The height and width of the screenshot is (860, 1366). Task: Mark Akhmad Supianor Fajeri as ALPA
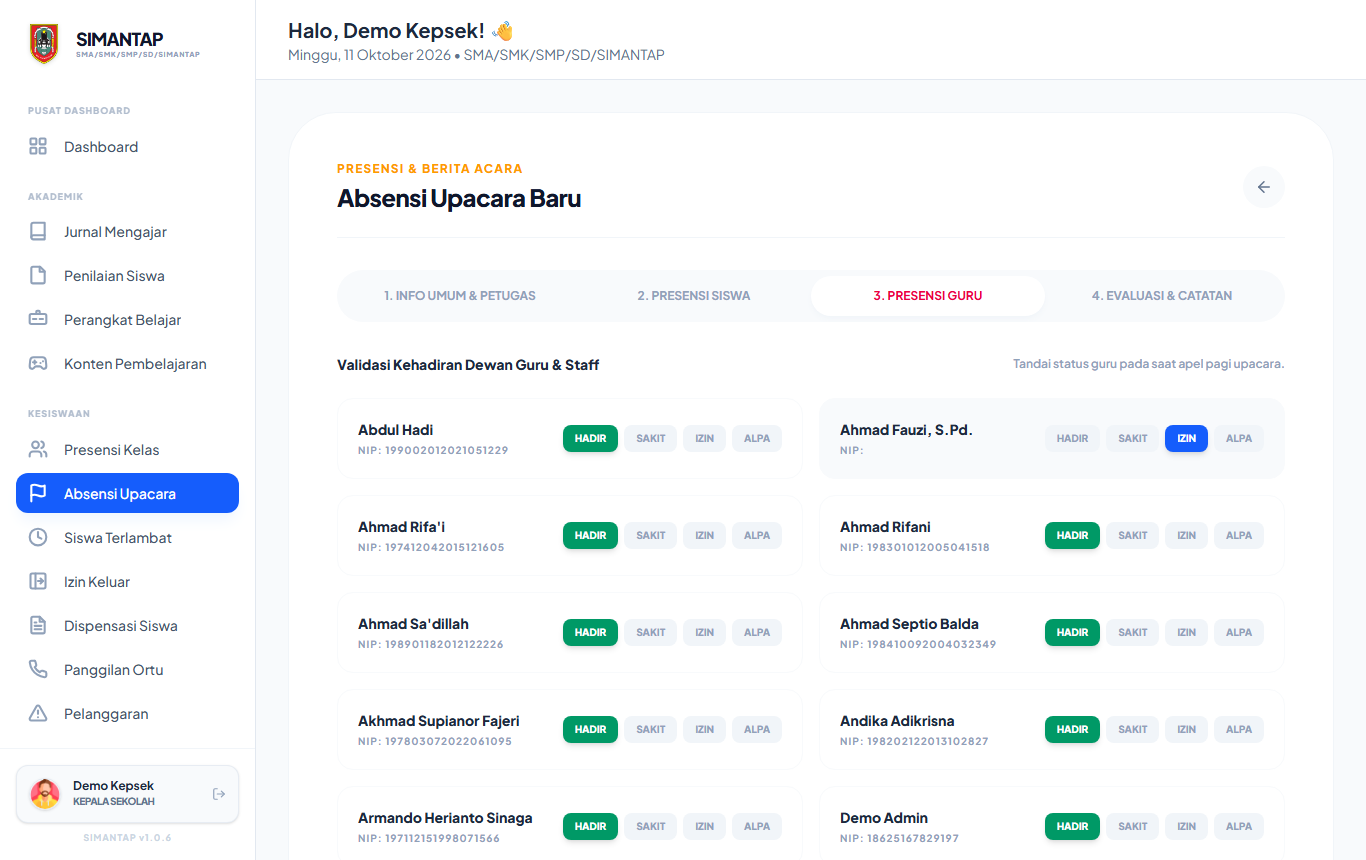tap(757, 730)
